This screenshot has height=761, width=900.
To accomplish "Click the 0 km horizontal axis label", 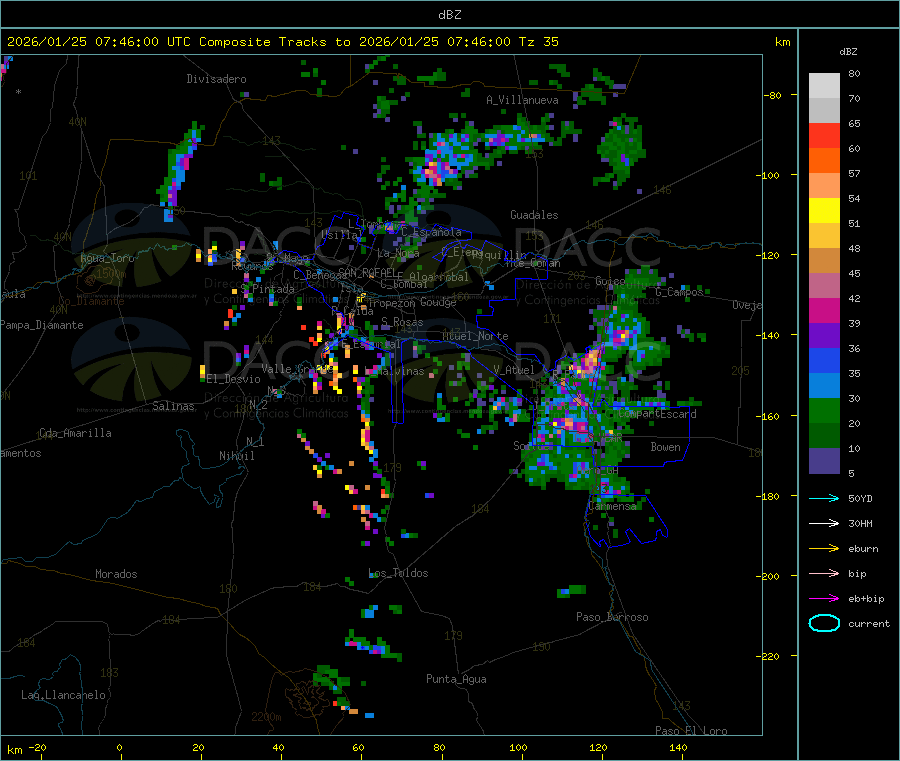I will [x=119, y=747].
